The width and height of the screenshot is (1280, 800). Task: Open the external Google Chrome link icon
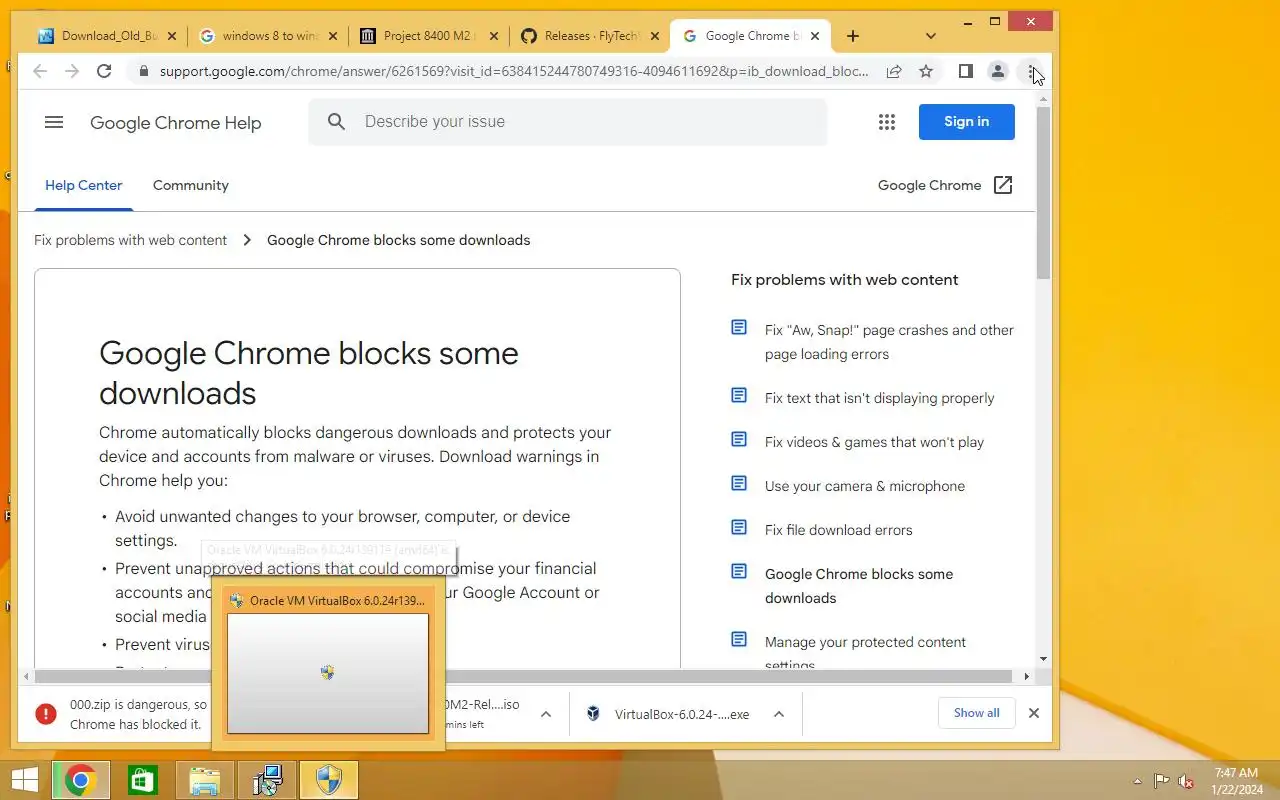1003,185
